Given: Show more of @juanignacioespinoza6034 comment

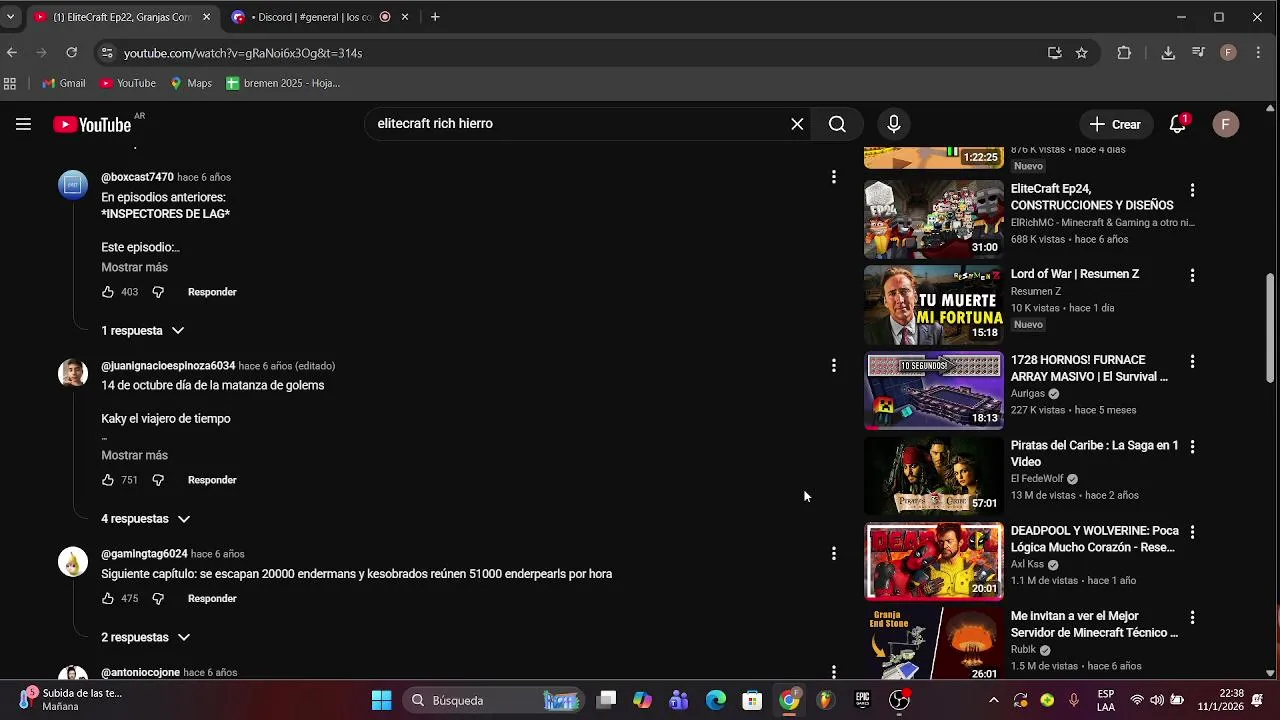Looking at the screenshot, I should (x=134, y=455).
